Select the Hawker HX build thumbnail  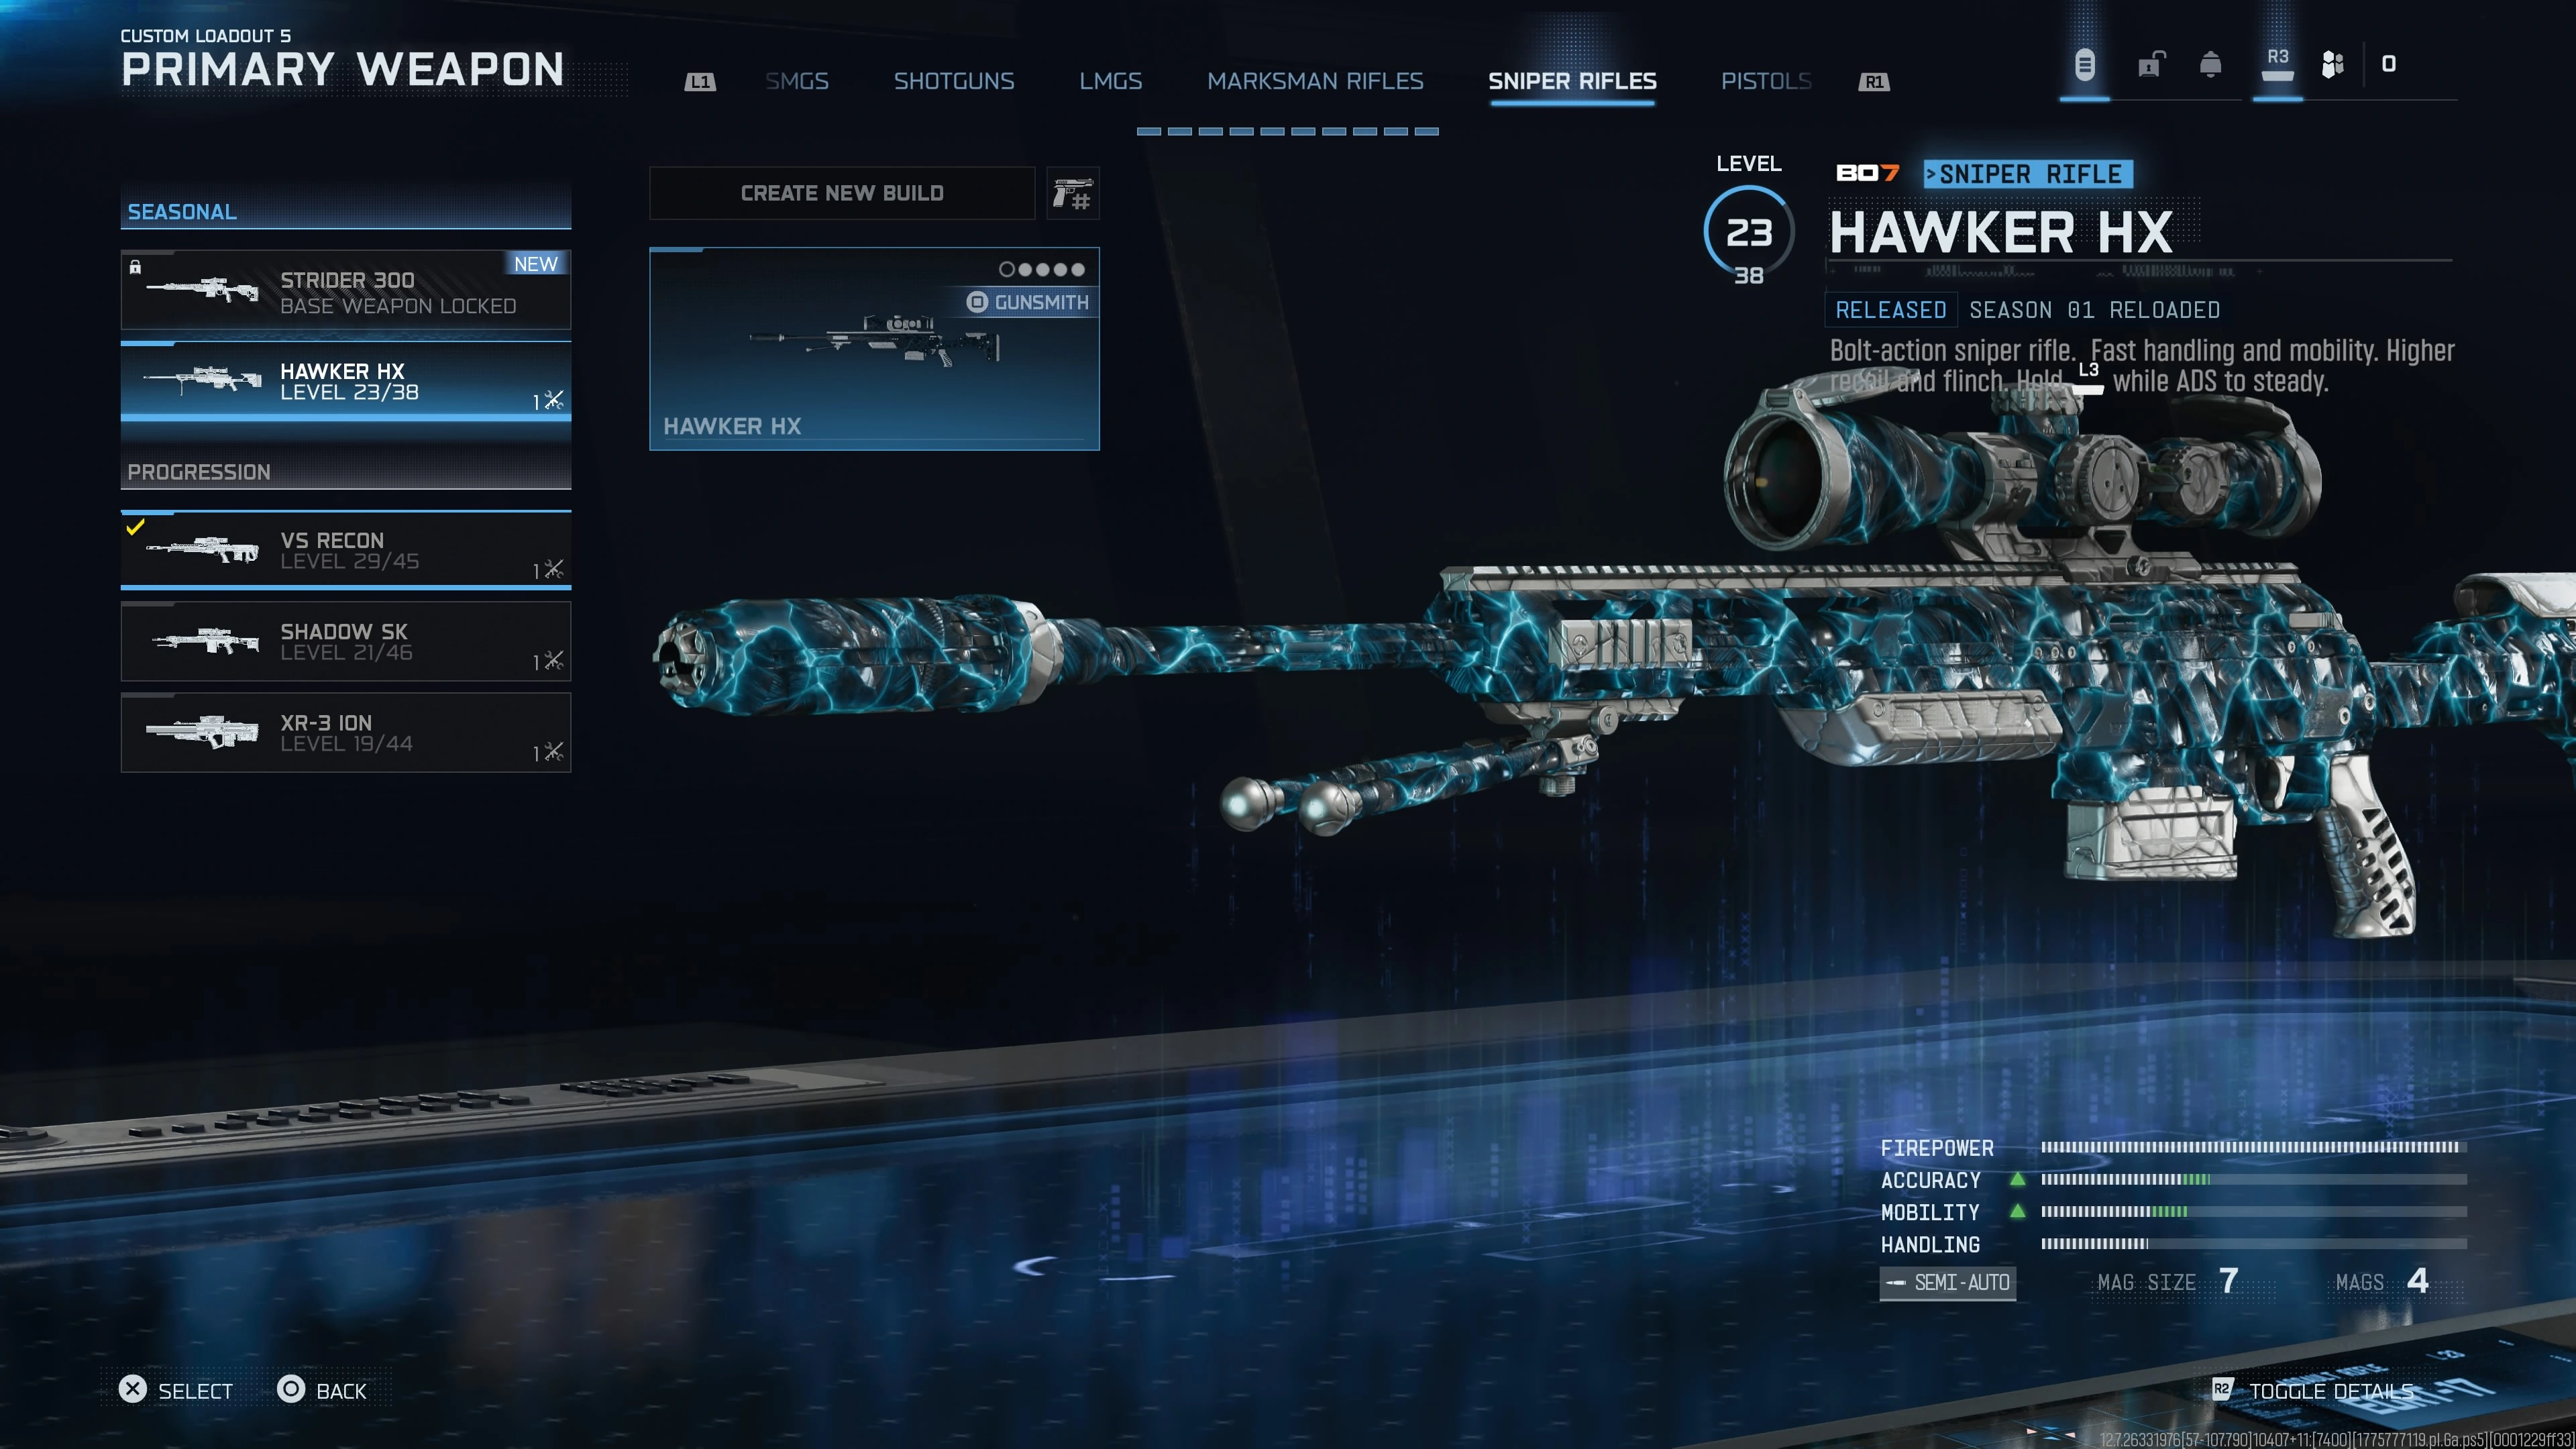(874, 350)
